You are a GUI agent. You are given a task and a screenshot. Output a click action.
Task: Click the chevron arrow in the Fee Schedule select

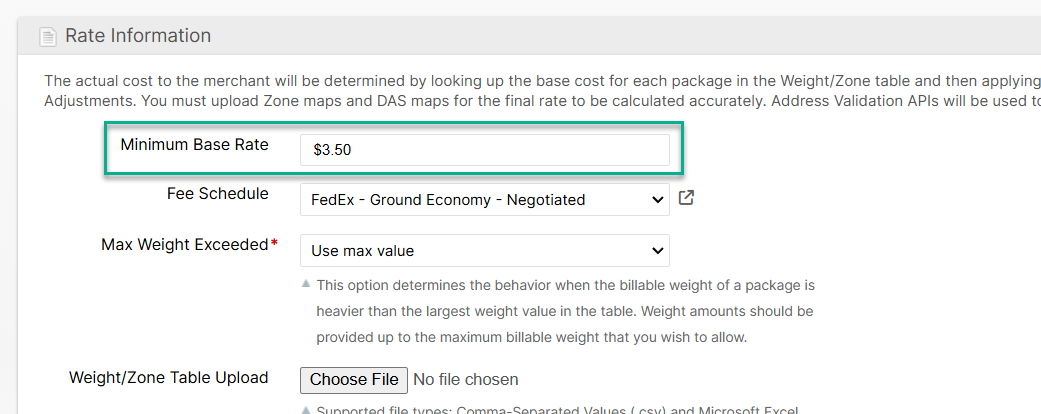657,199
